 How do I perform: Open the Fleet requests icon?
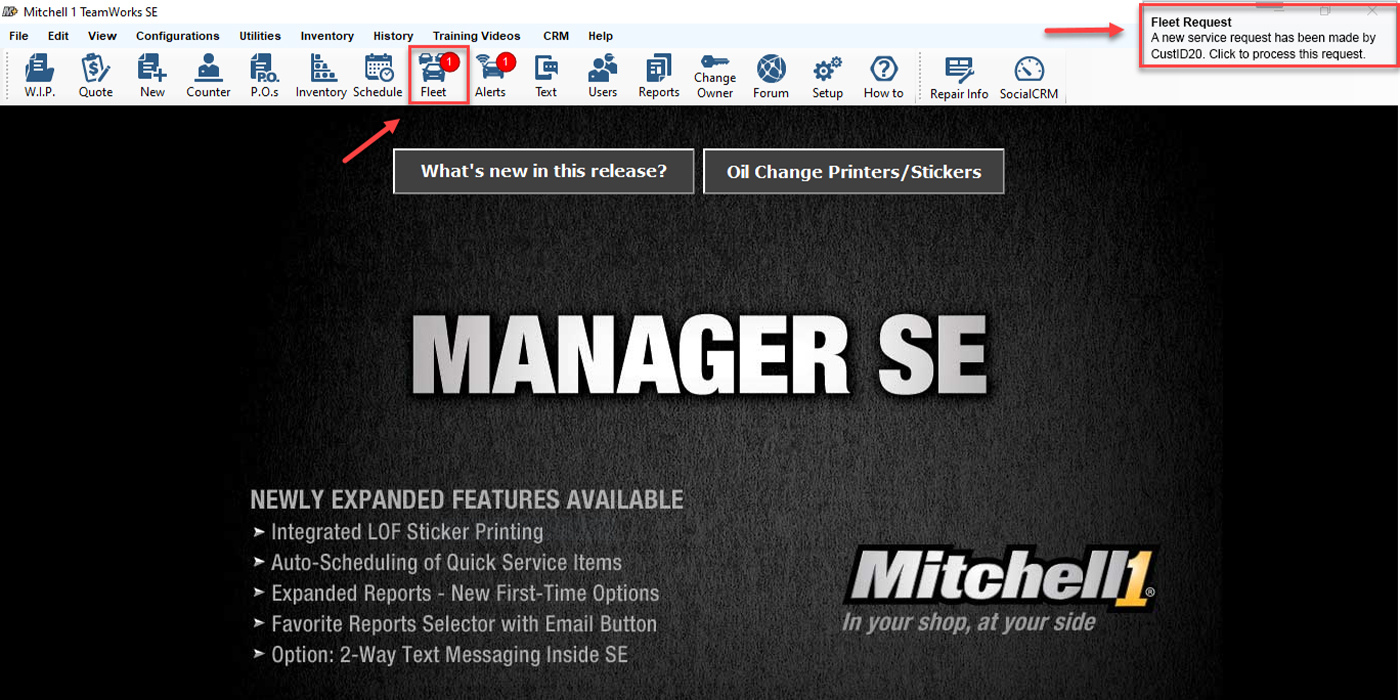pos(434,77)
